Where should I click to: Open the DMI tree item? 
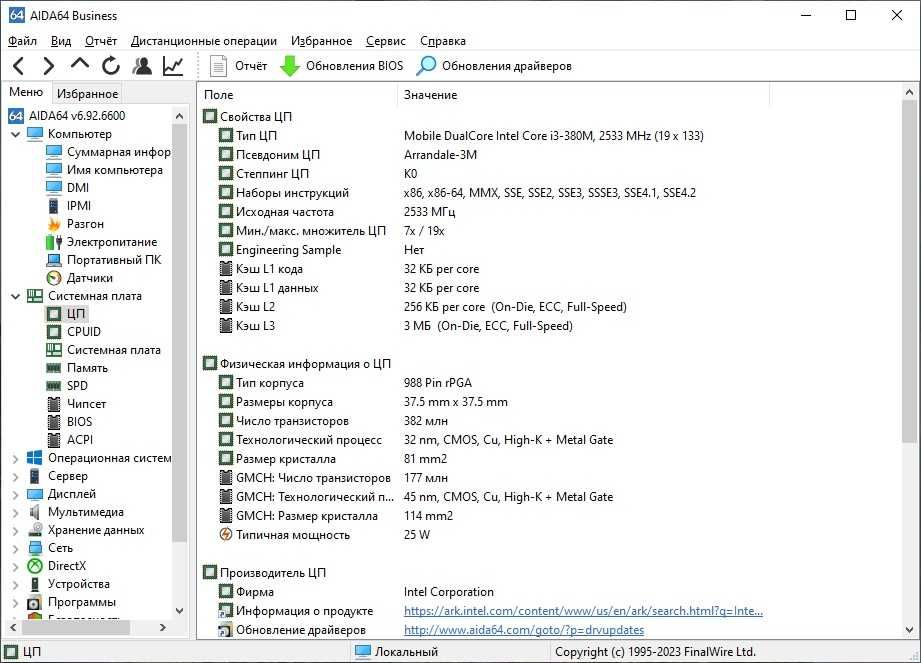[68, 188]
